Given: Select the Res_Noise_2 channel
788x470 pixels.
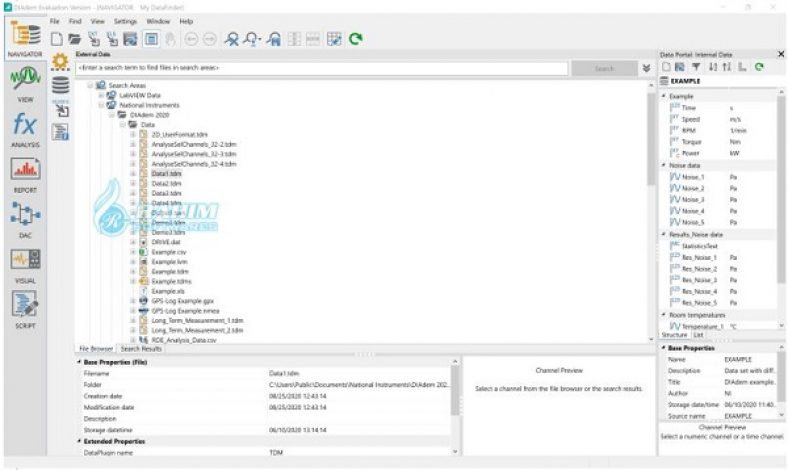Looking at the screenshot, I should pyautogui.click(x=699, y=269).
